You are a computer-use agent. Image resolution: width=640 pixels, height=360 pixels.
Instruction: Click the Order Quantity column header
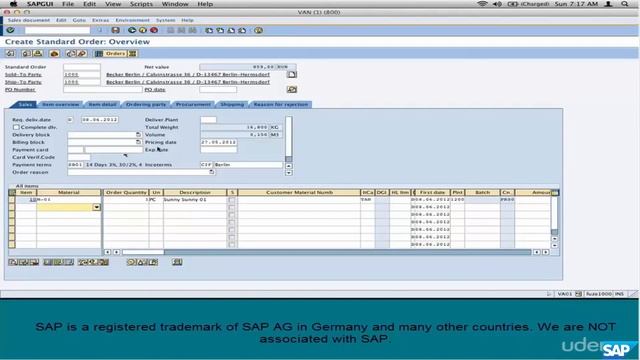[x=126, y=192]
